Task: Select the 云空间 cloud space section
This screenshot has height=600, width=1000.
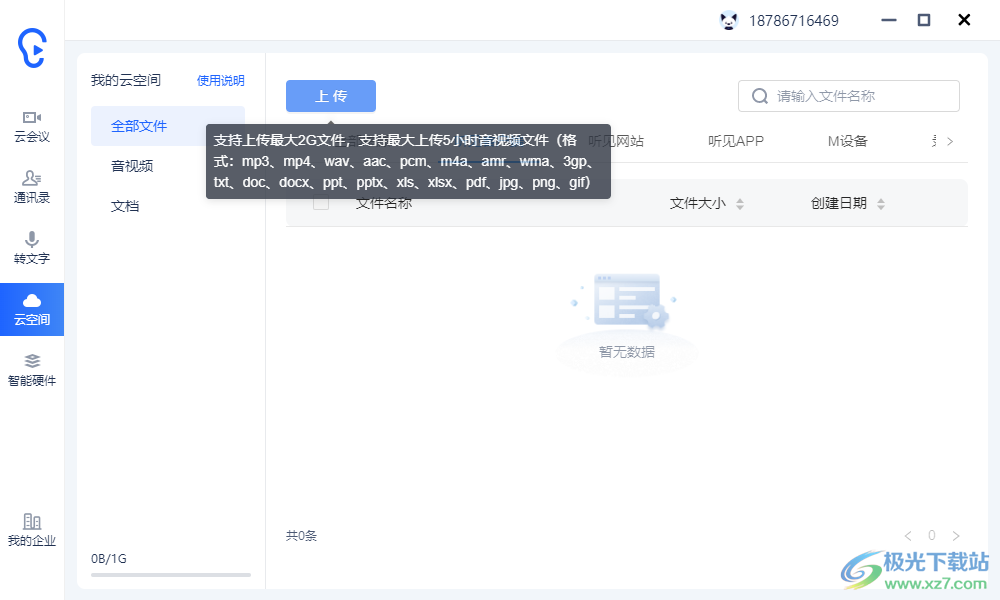Action: pyautogui.click(x=32, y=309)
